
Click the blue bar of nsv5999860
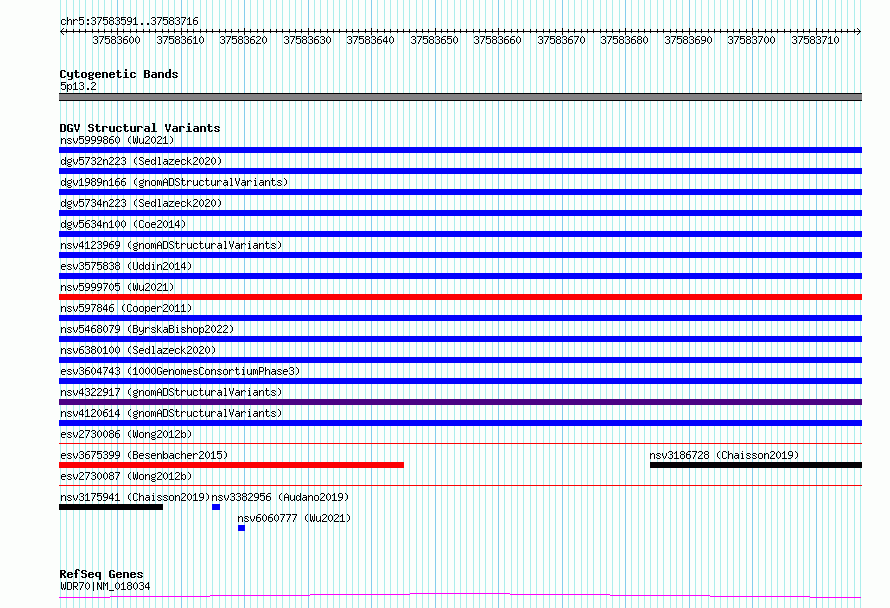point(460,150)
